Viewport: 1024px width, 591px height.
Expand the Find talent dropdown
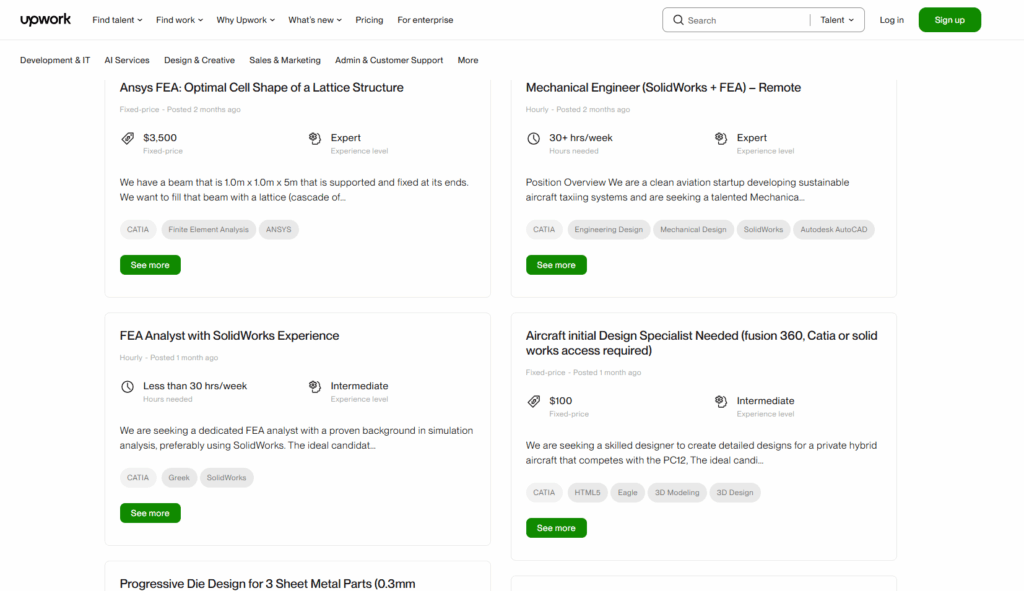pos(116,19)
